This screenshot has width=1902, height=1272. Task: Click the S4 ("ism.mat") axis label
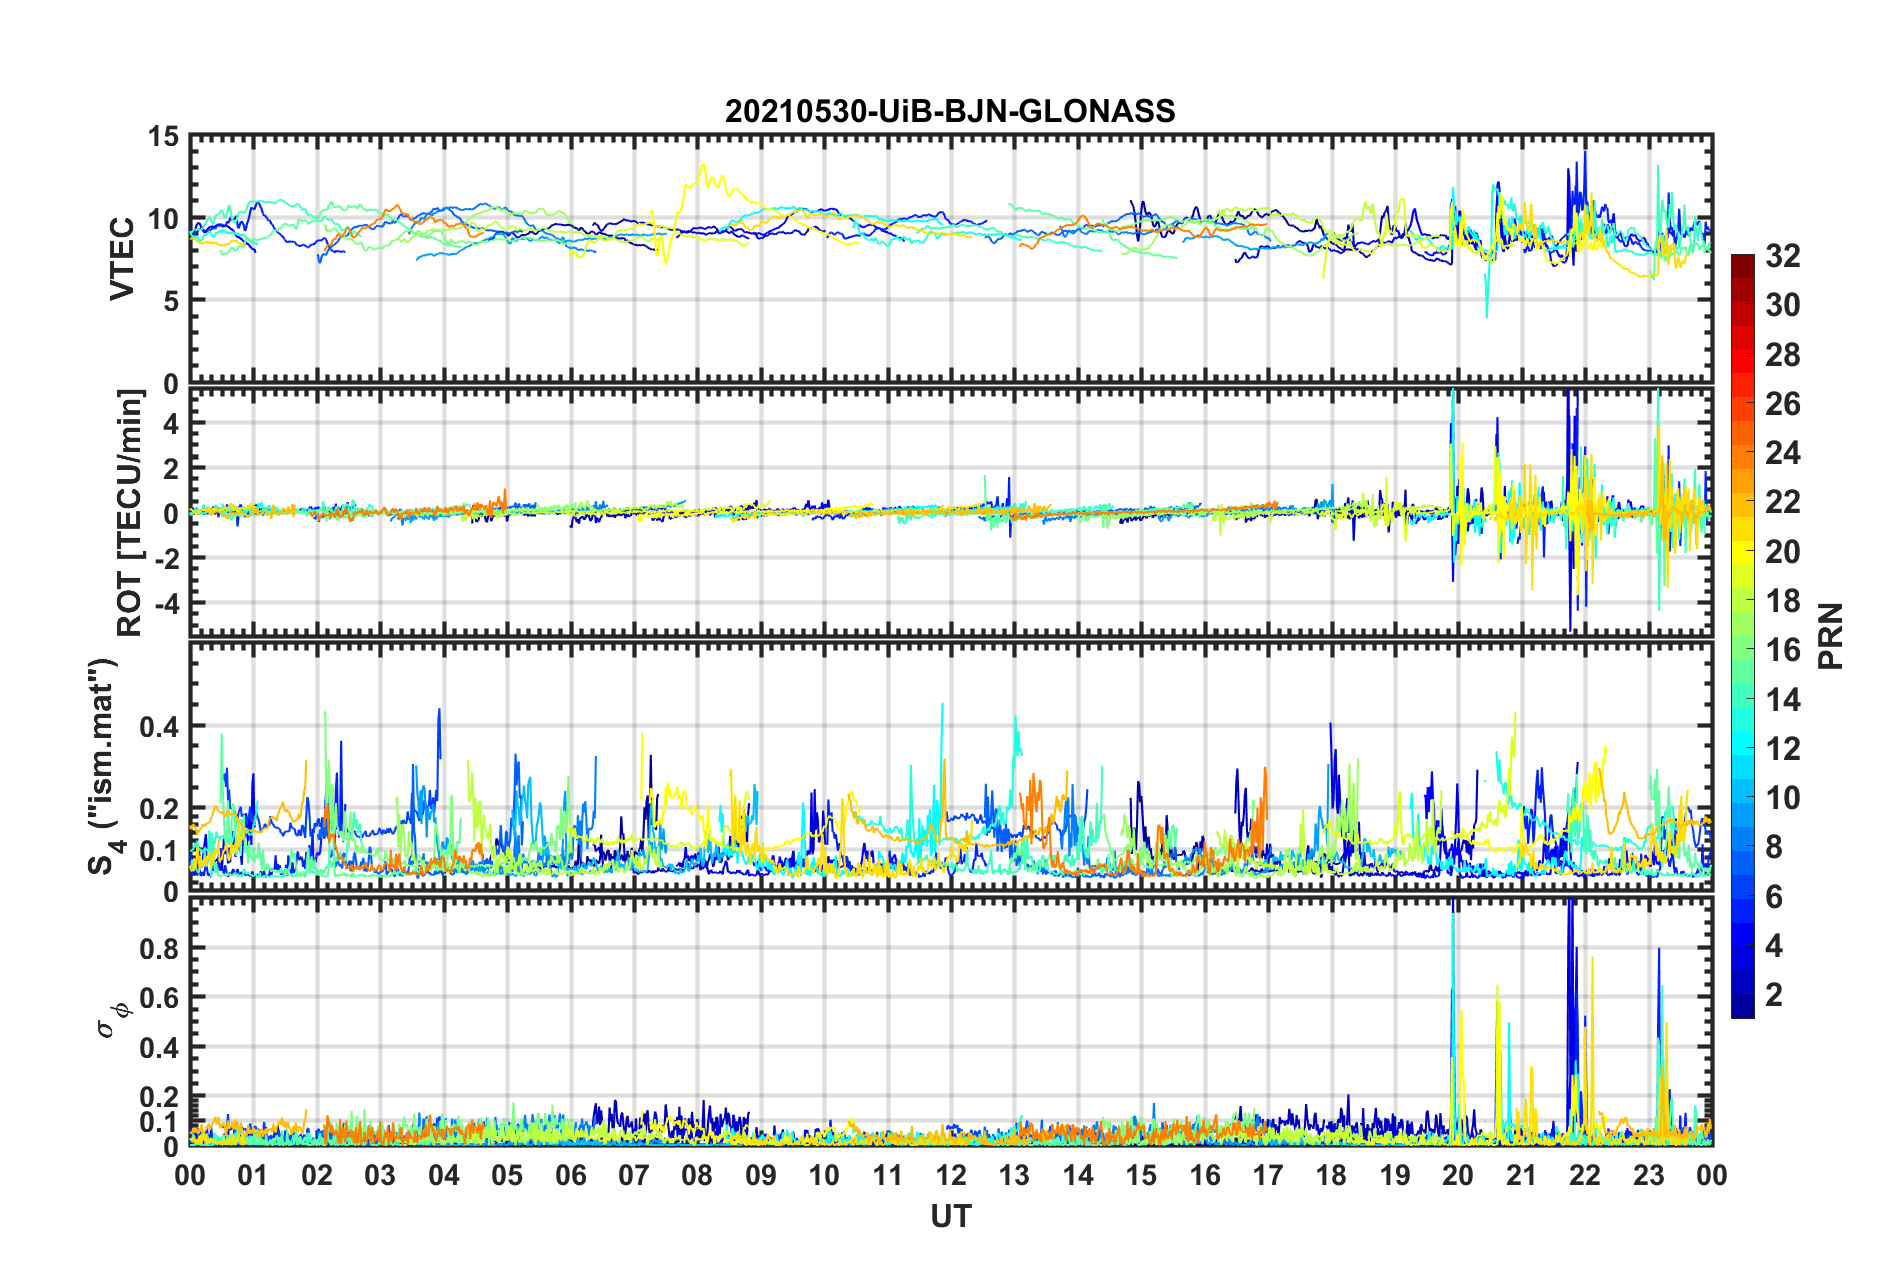click(x=106, y=766)
